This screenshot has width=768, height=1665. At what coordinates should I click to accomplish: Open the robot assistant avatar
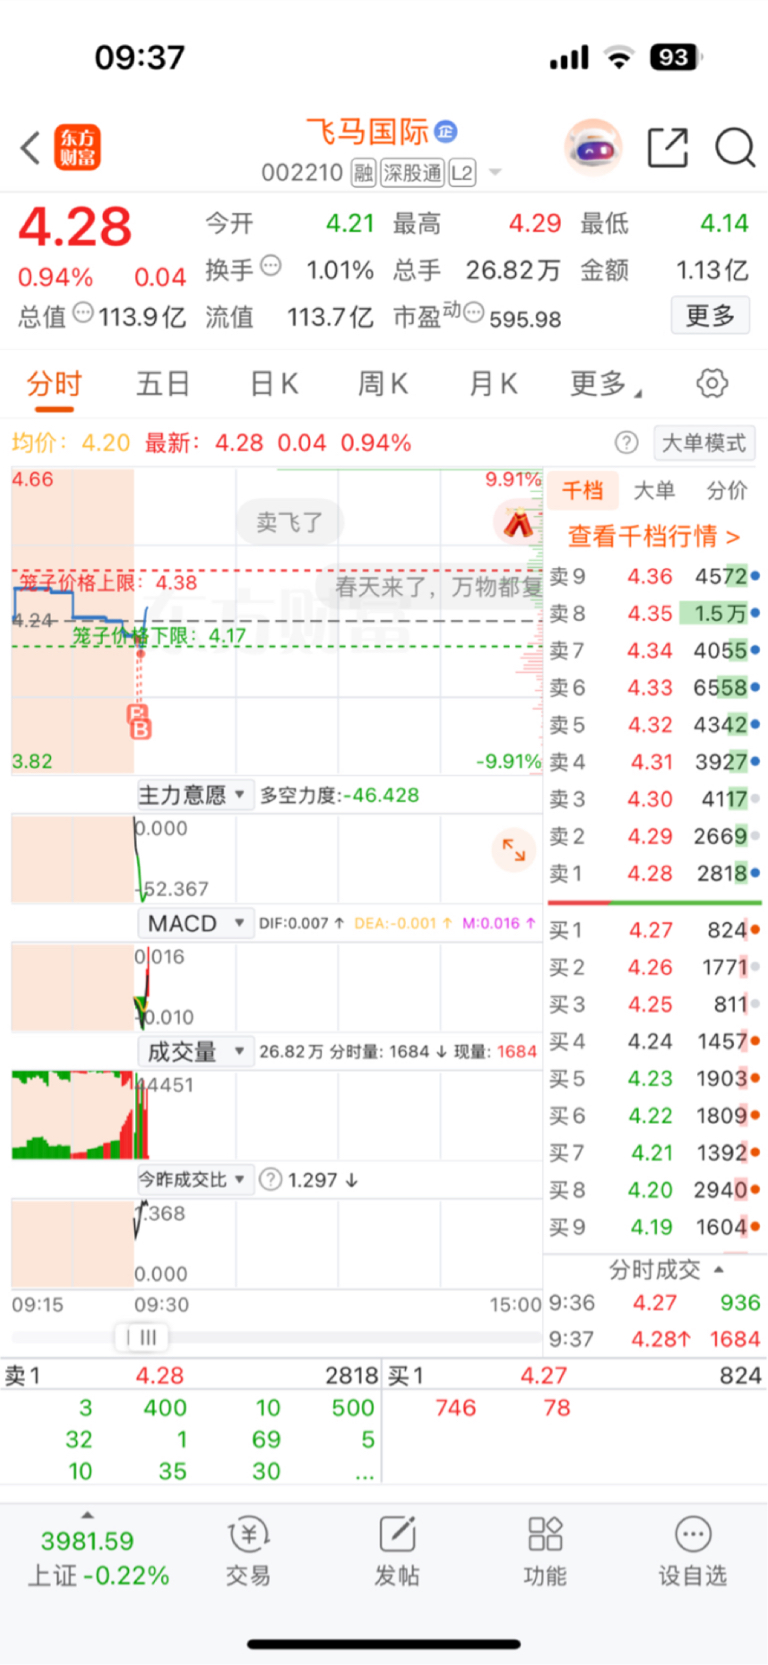coord(593,148)
